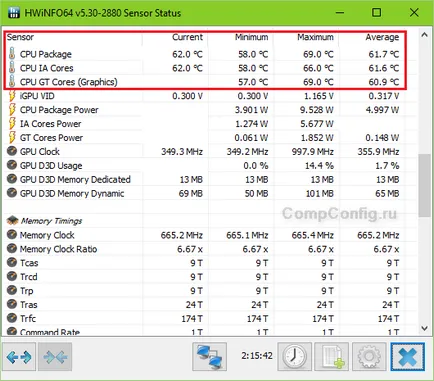Click gauge icon beside Trp
This screenshot has width=434, height=381.
[12, 290]
